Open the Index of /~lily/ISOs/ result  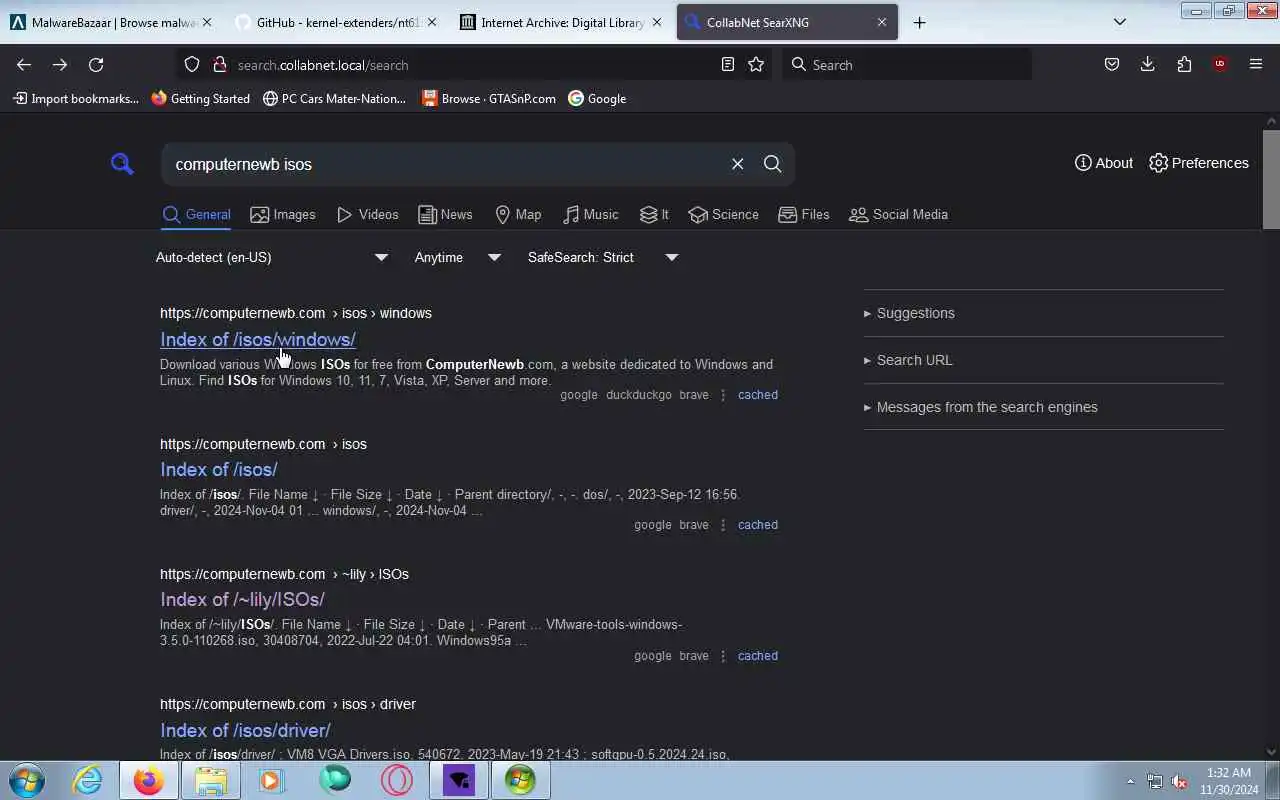pos(242,599)
